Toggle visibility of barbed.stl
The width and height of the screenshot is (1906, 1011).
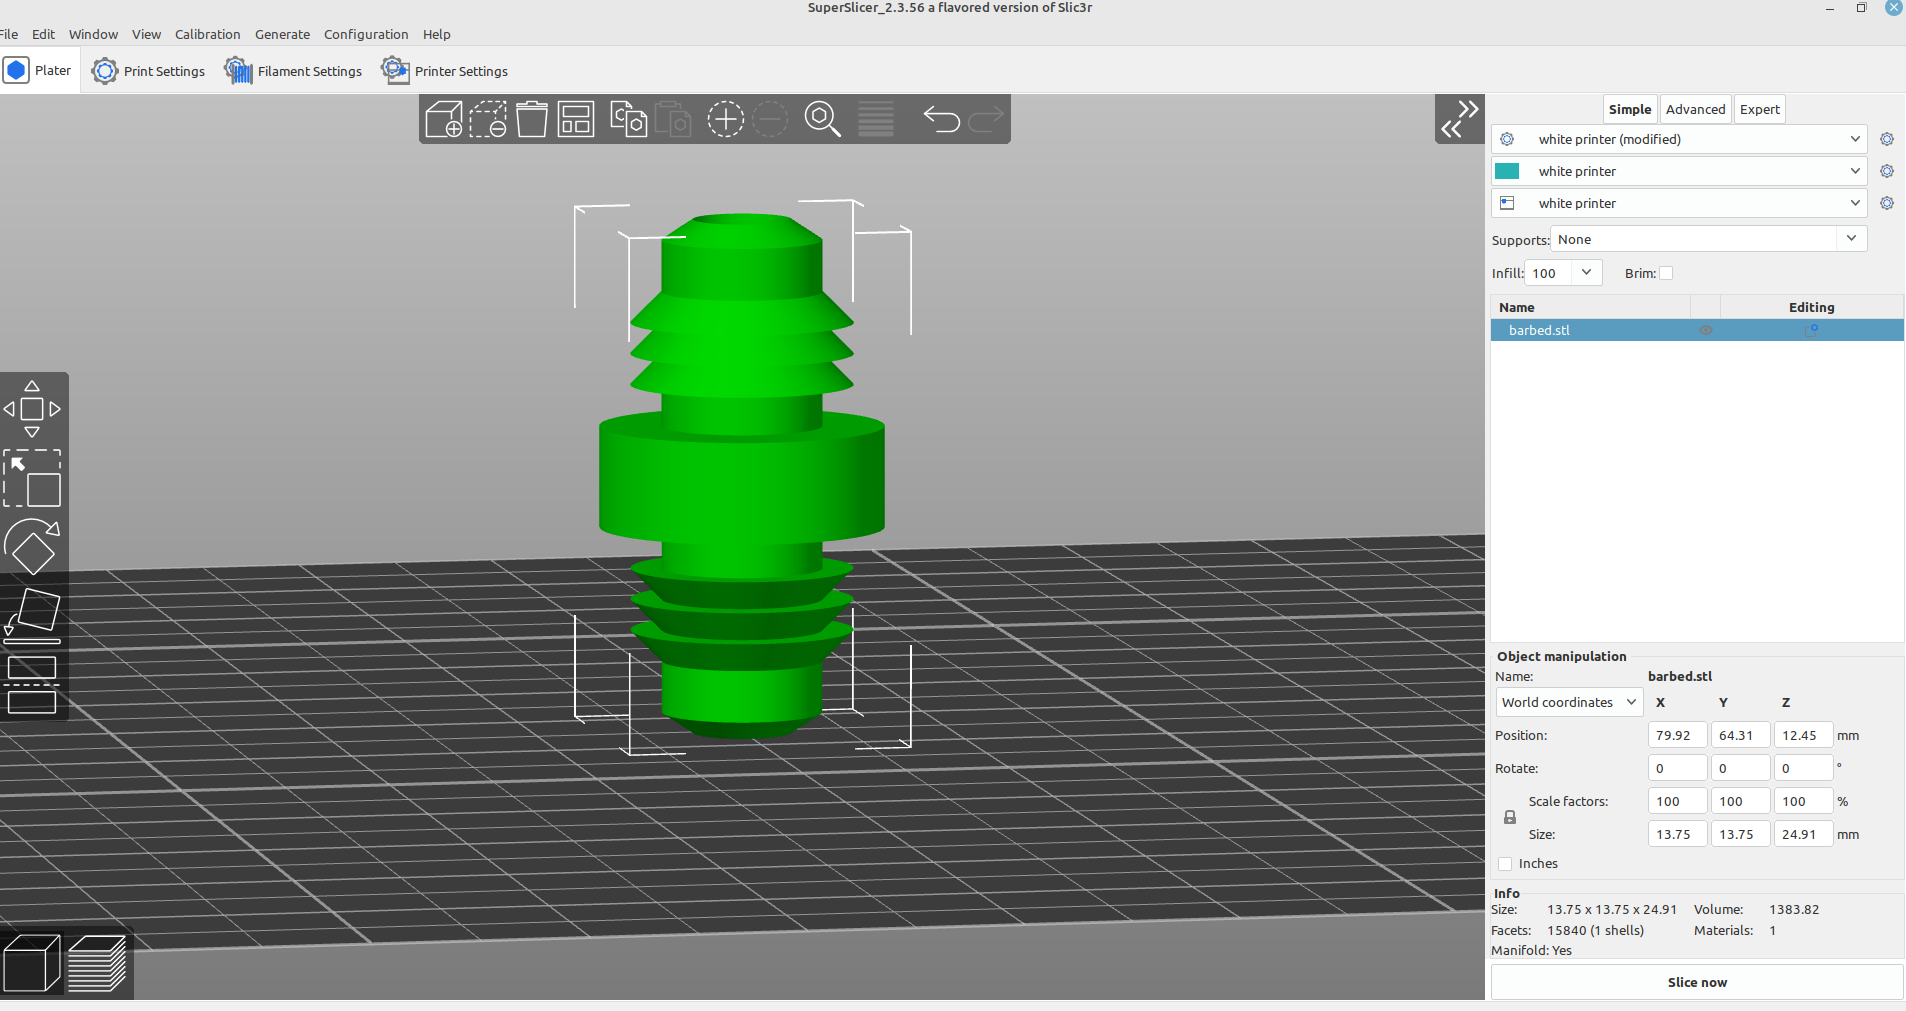tap(1706, 330)
